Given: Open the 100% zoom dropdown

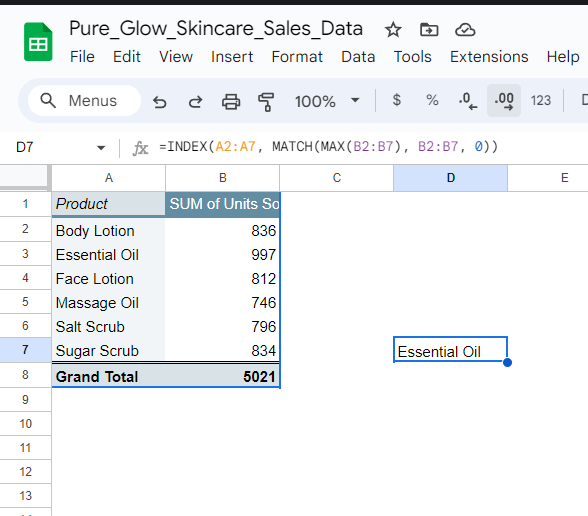Looking at the screenshot, I should pos(327,101).
